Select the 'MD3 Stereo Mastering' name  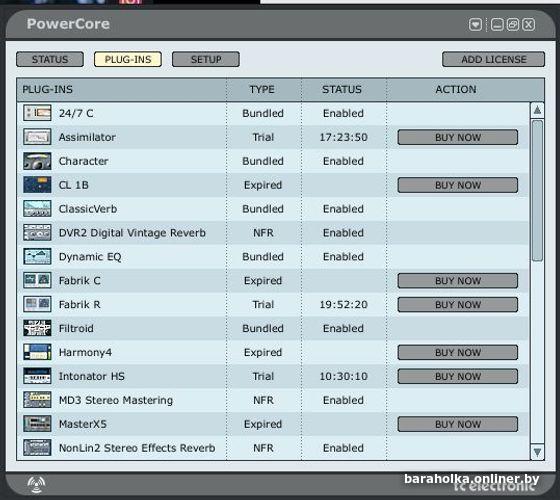click(116, 400)
